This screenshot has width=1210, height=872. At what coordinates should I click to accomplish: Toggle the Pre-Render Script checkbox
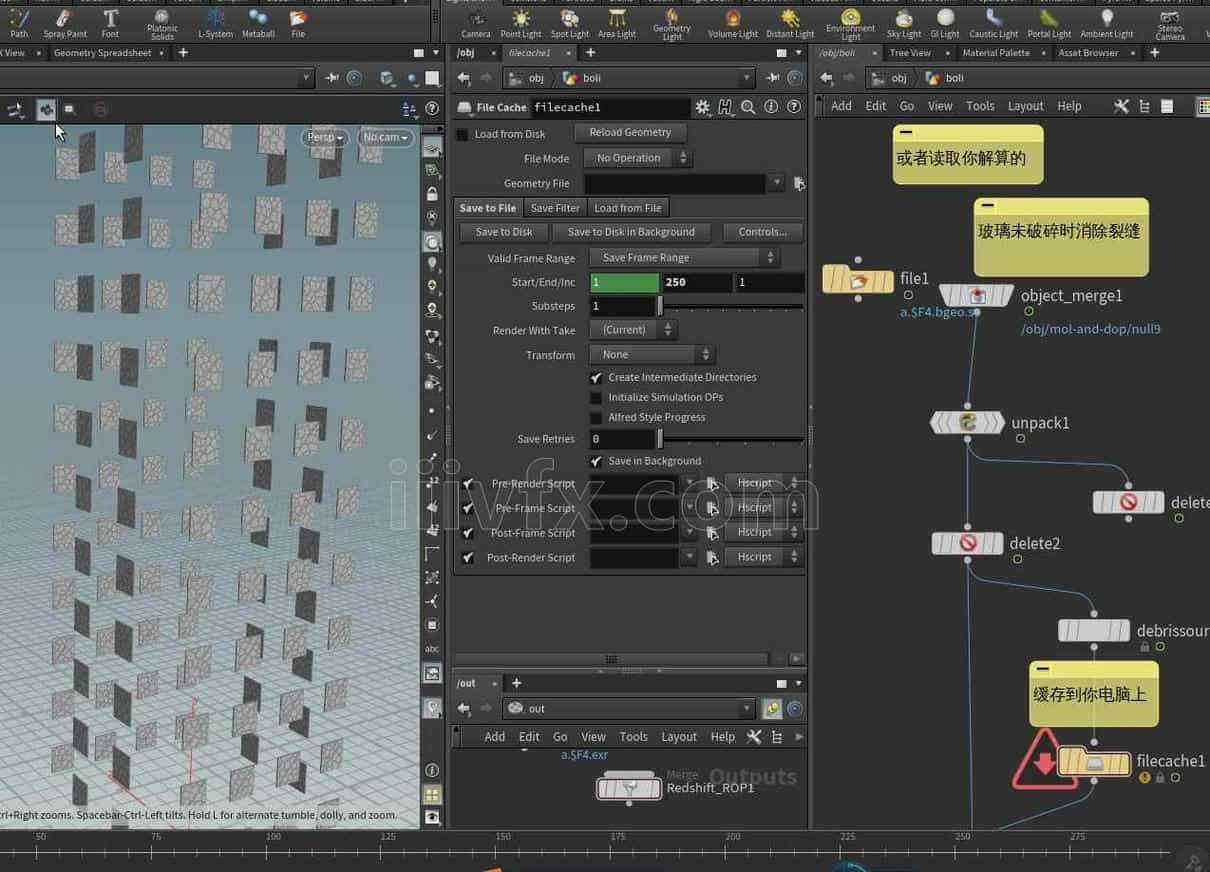(468, 483)
